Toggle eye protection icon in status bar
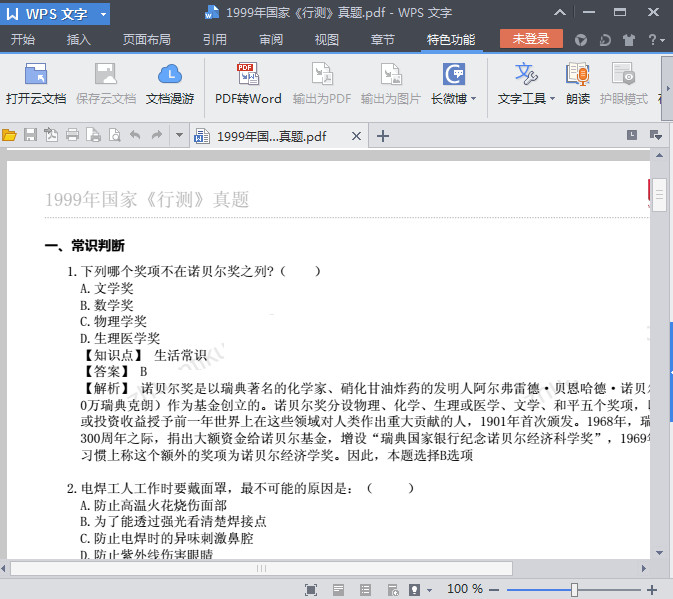 click(x=415, y=590)
